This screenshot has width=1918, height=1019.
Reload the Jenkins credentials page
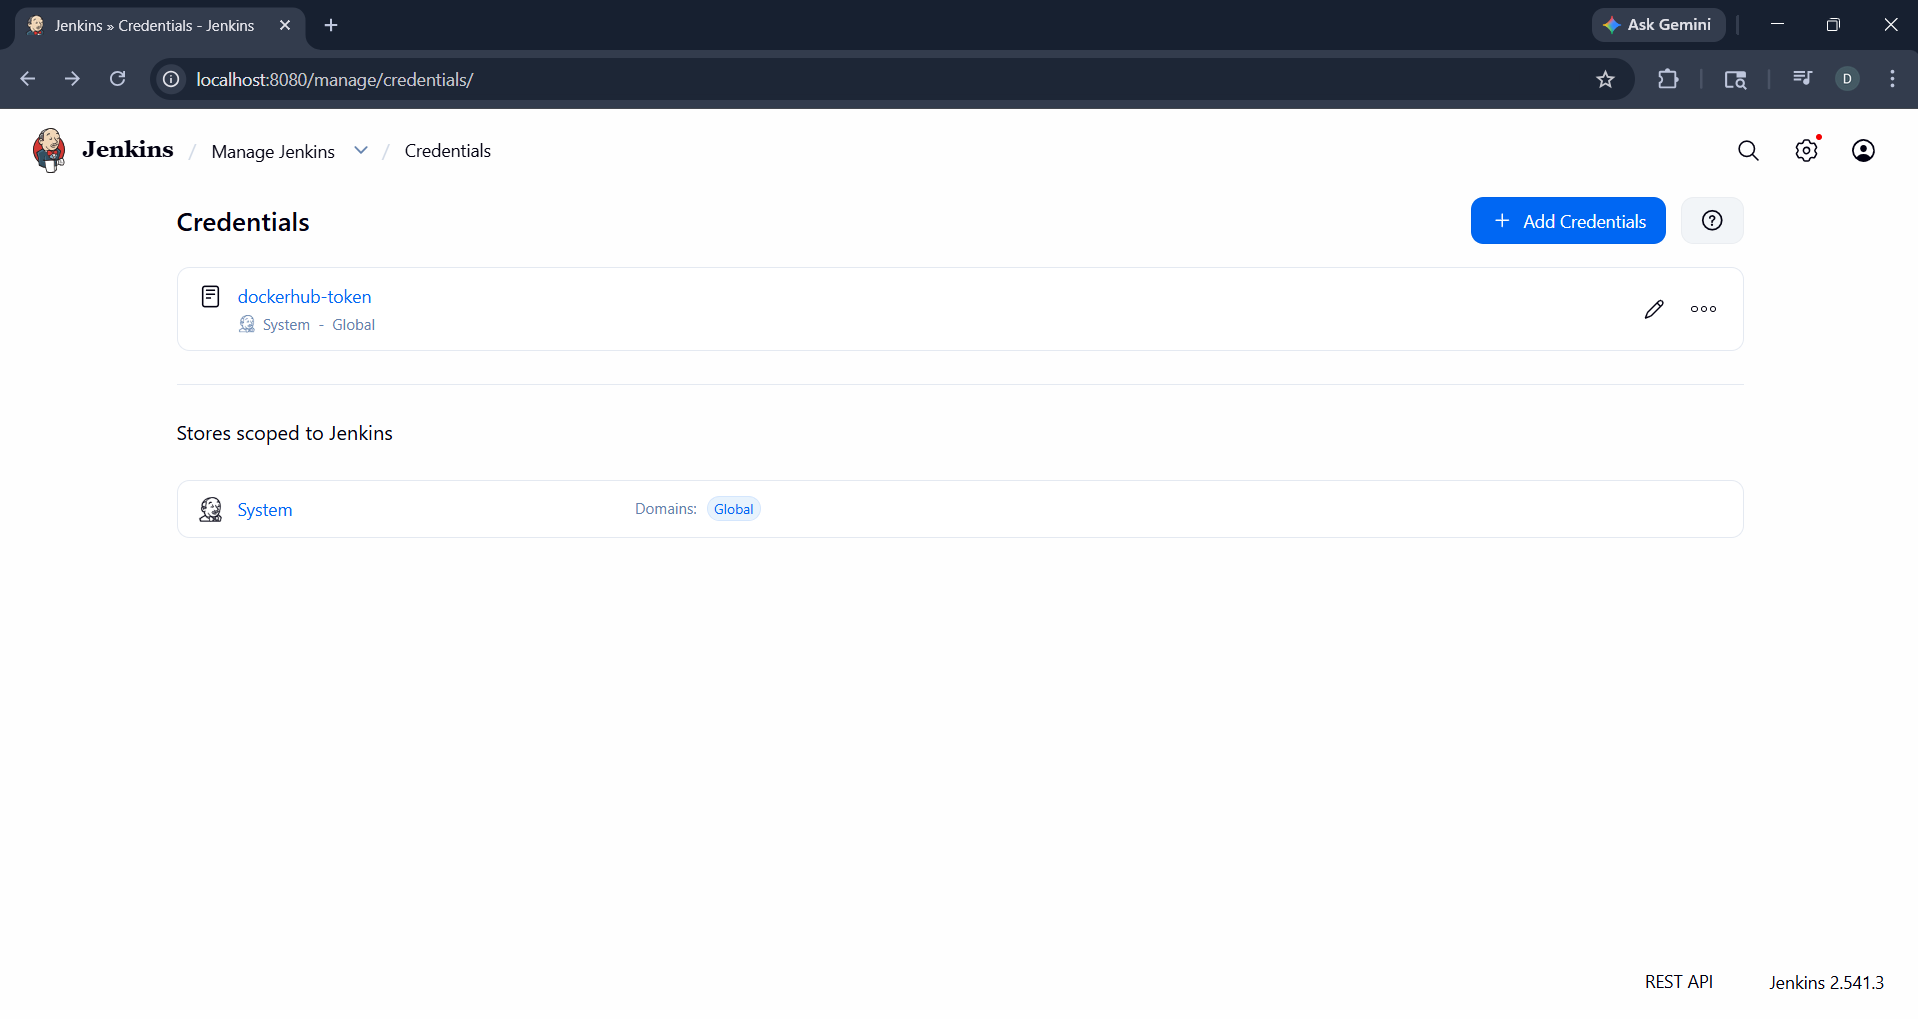(x=117, y=79)
